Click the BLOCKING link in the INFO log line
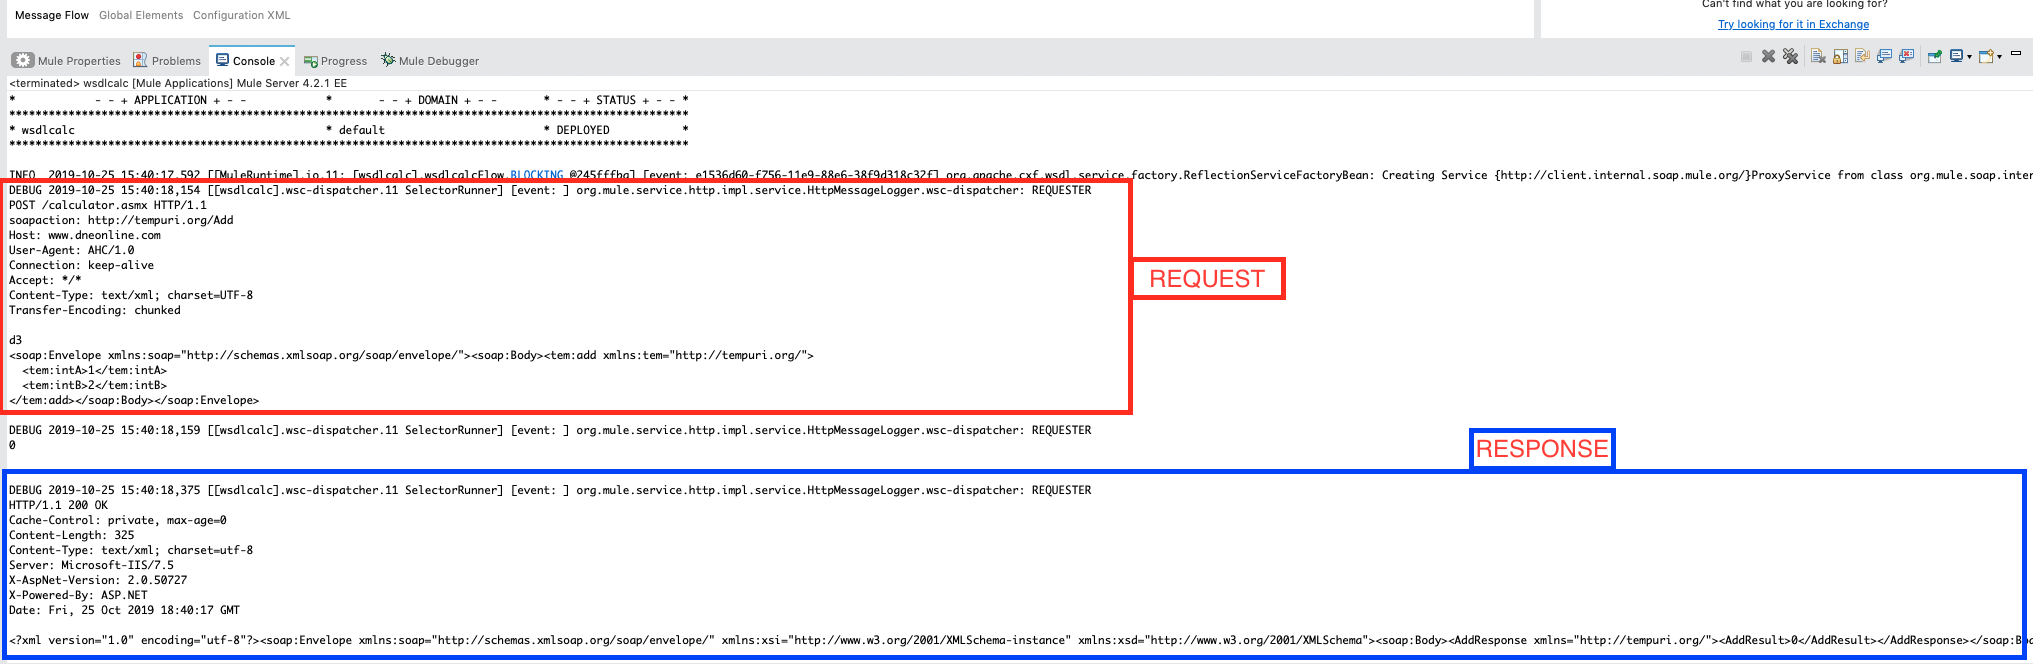Viewport: 2033px width, 664px height. pyautogui.click(x=537, y=175)
